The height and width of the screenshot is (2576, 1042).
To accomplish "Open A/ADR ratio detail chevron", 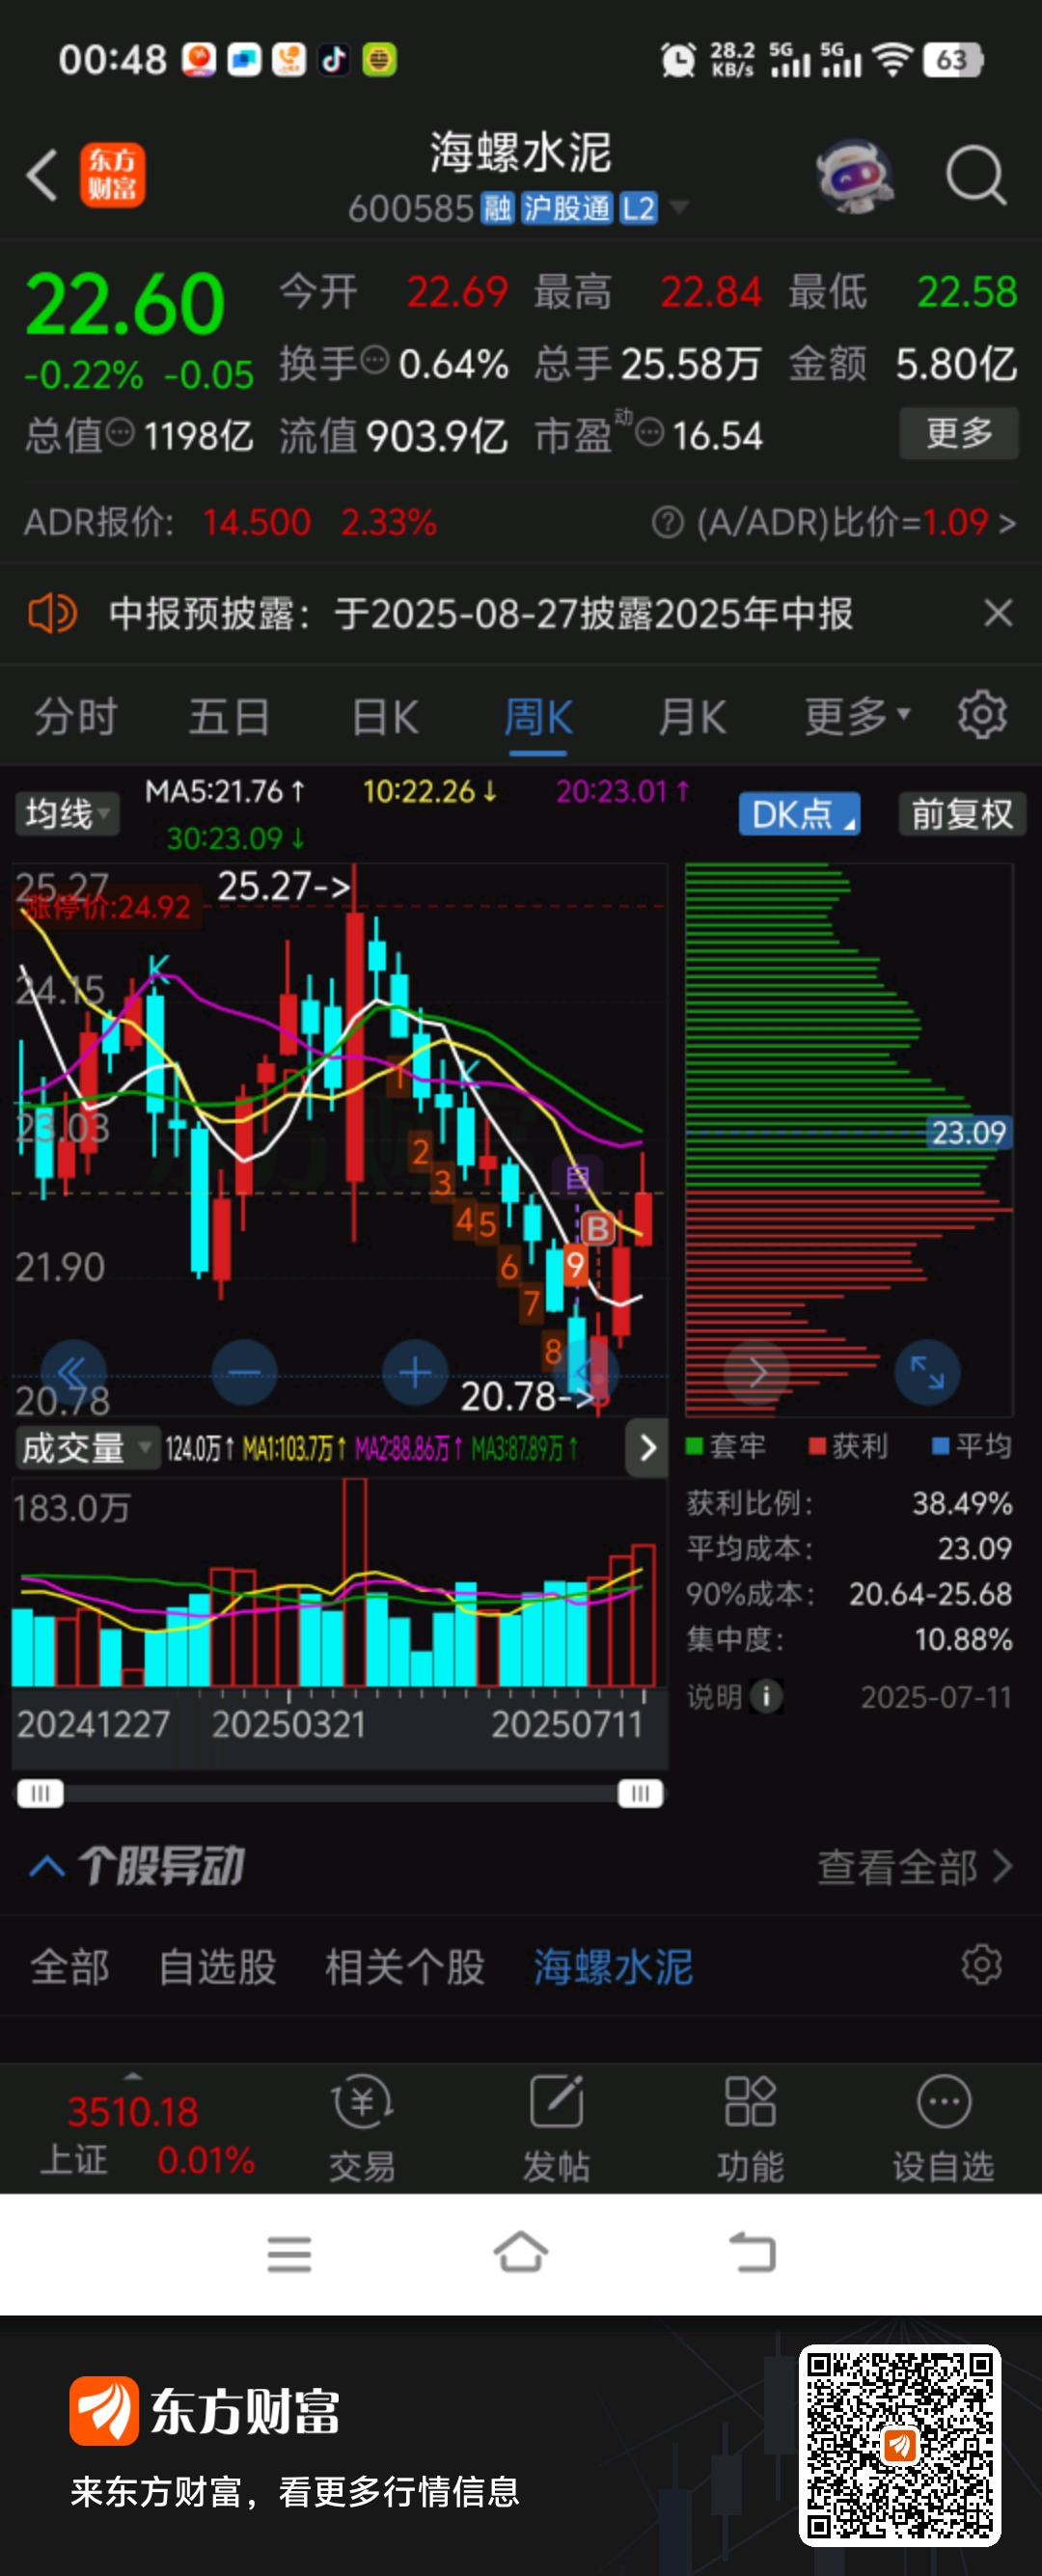I will [x=1007, y=522].
